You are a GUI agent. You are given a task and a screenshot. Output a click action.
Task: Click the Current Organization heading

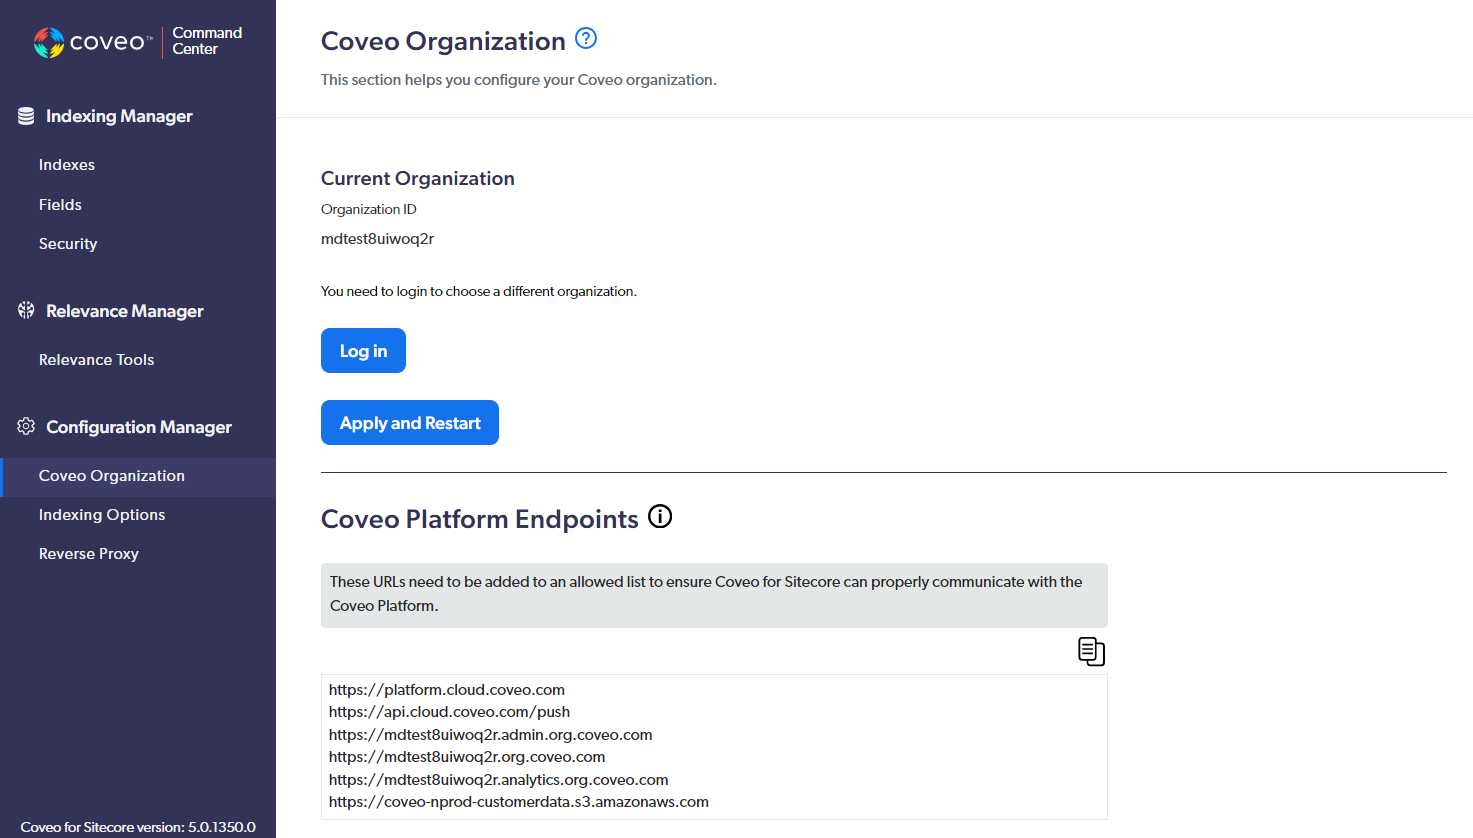click(418, 178)
